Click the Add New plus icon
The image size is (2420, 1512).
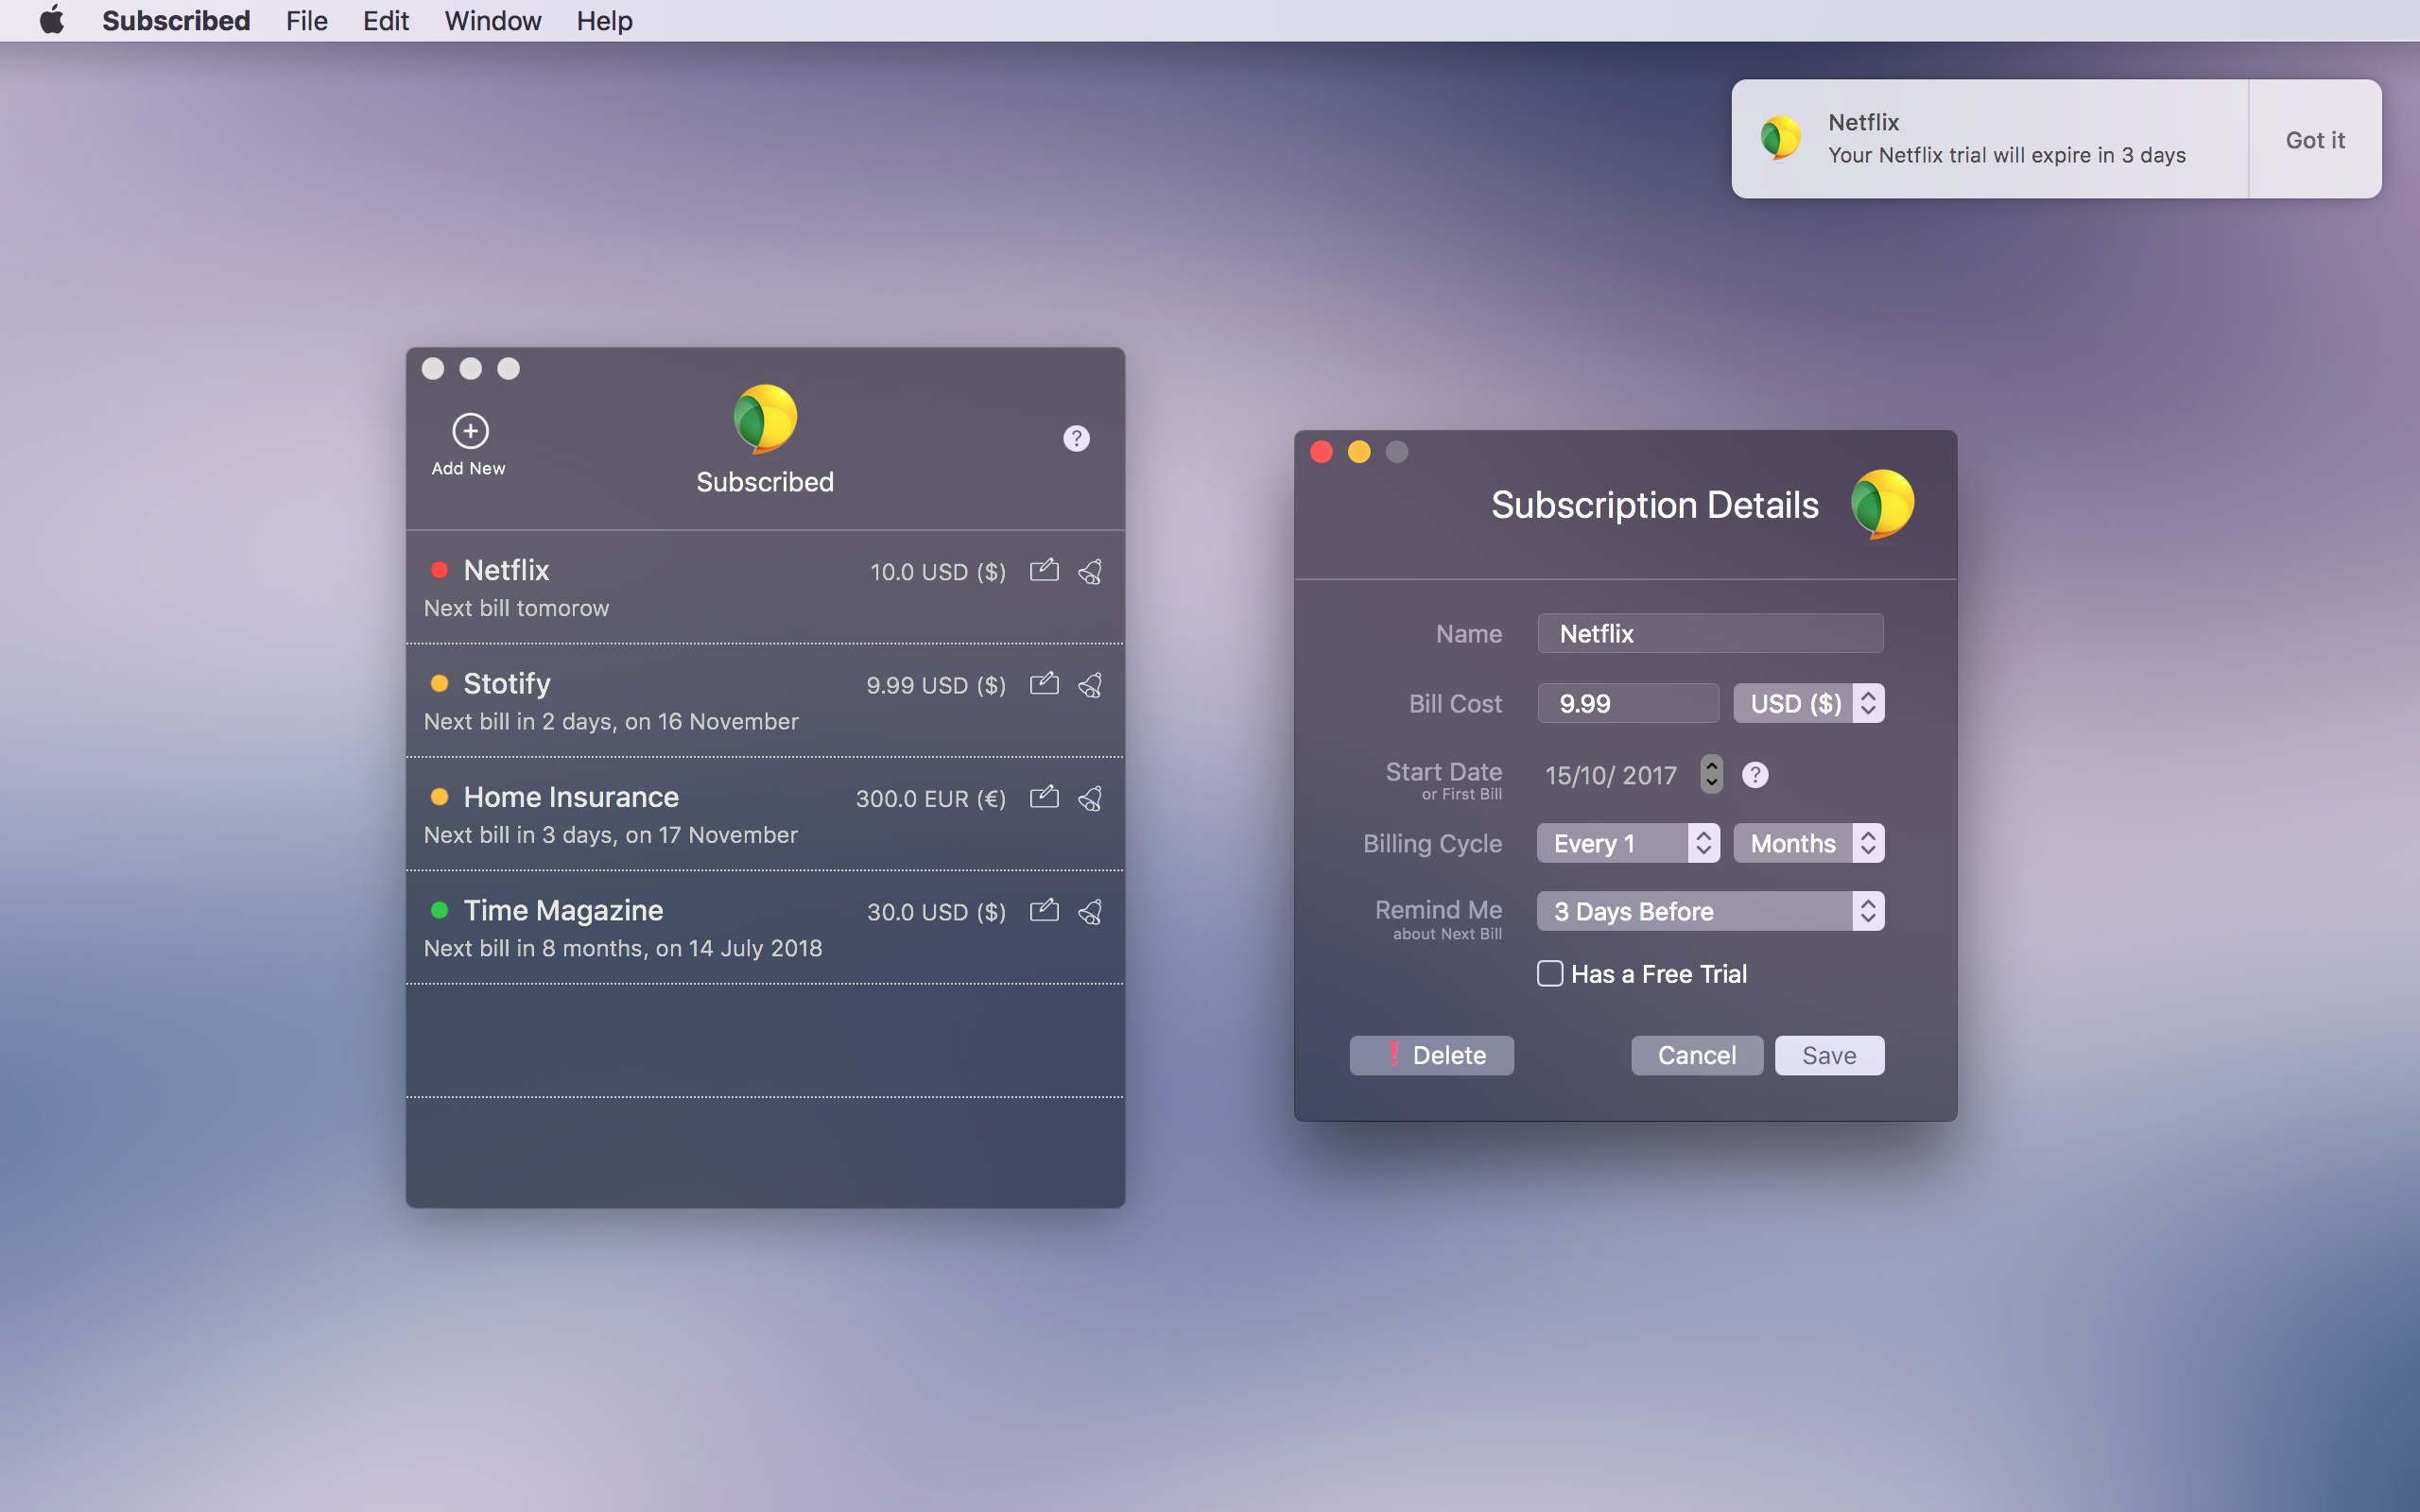point(470,431)
